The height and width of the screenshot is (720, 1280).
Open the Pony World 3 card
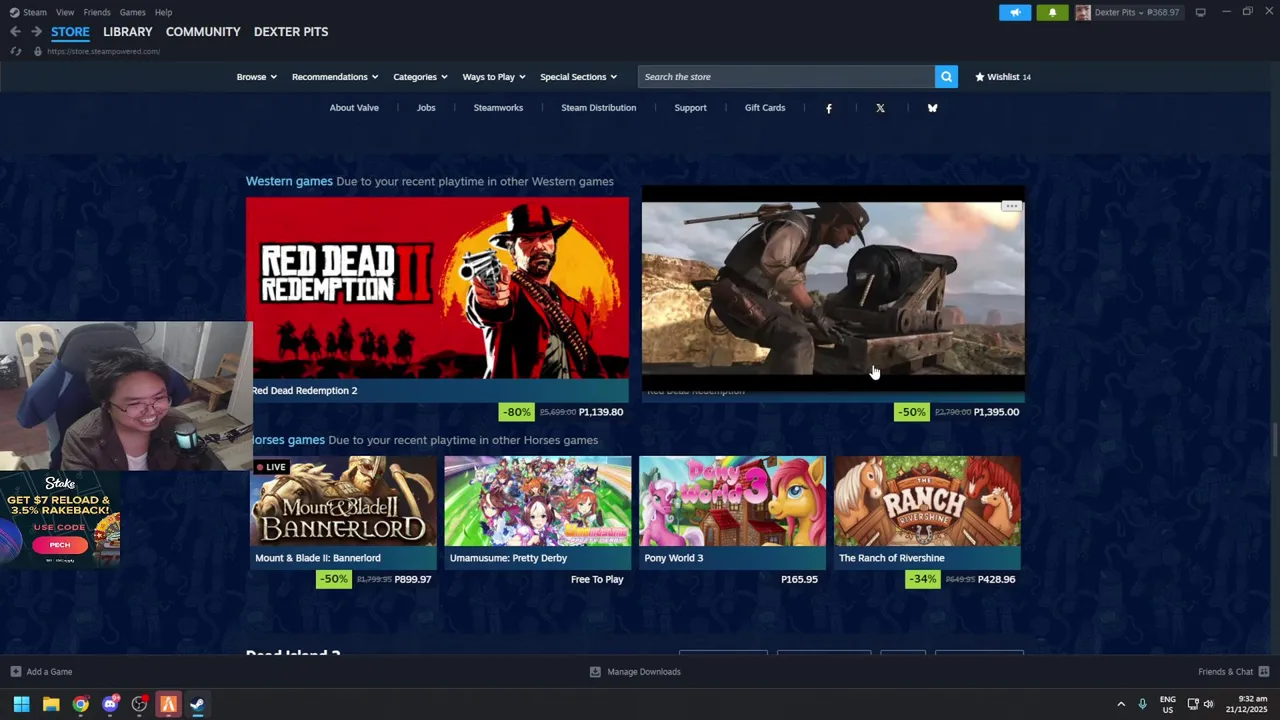coord(732,512)
